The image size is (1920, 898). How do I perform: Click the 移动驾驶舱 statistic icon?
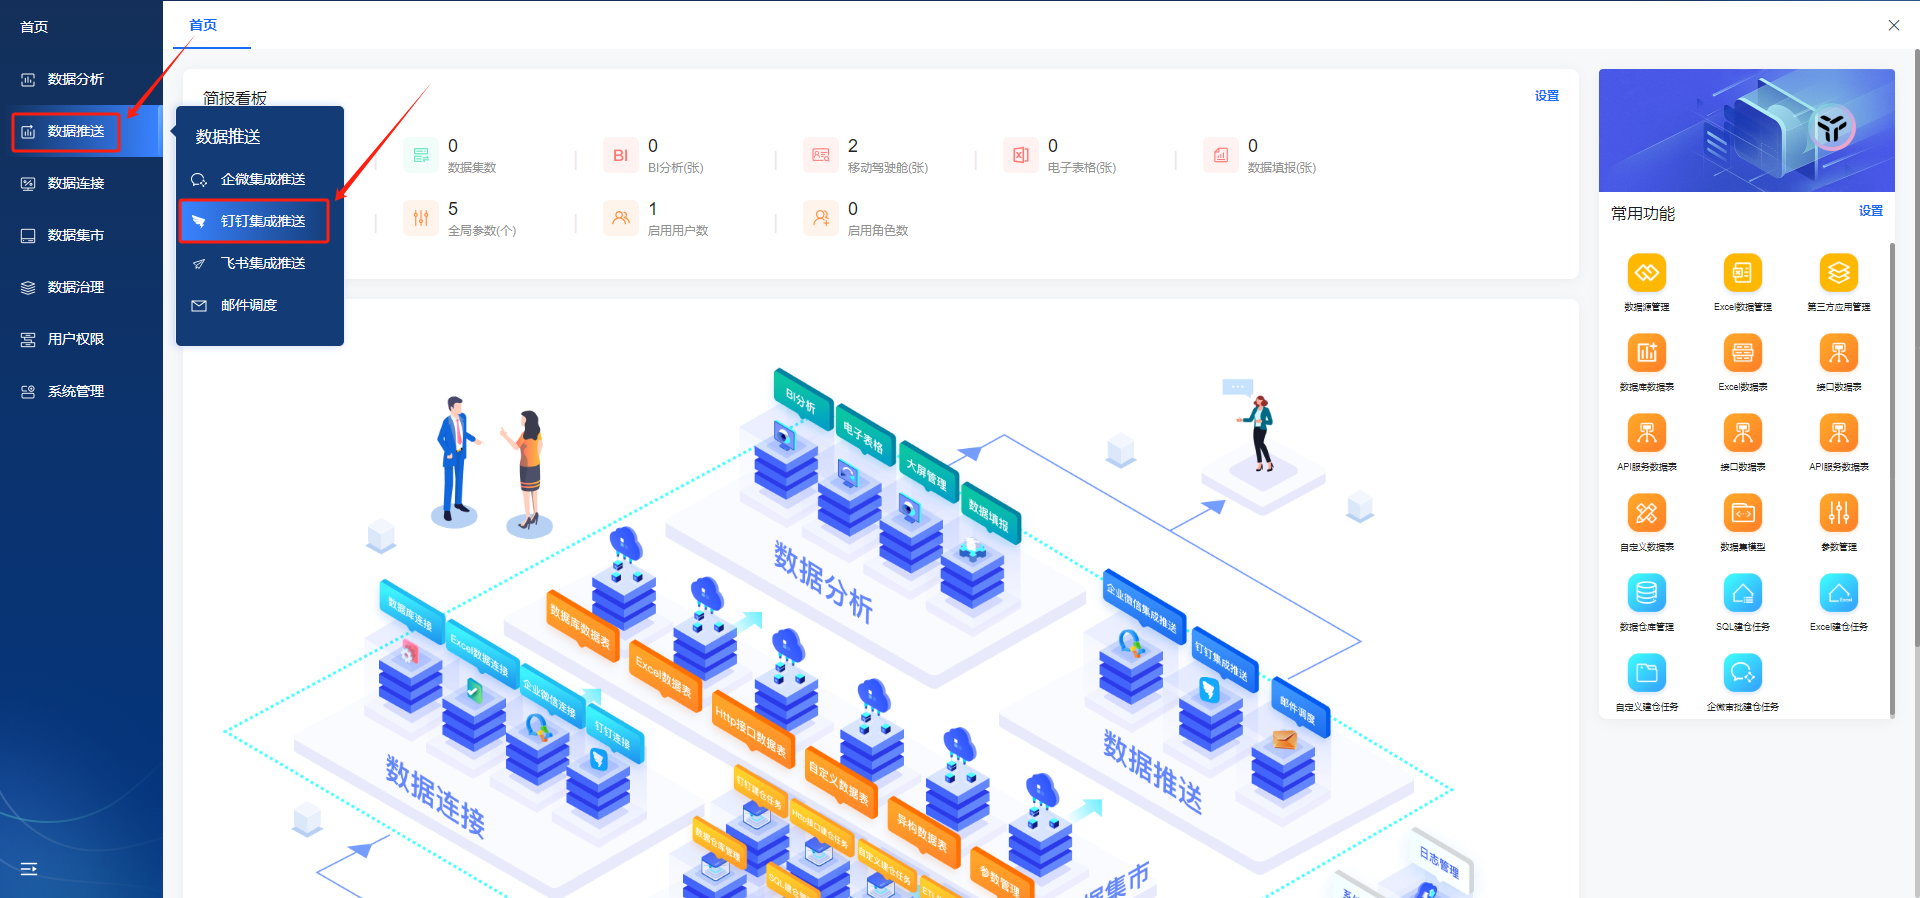click(x=821, y=155)
